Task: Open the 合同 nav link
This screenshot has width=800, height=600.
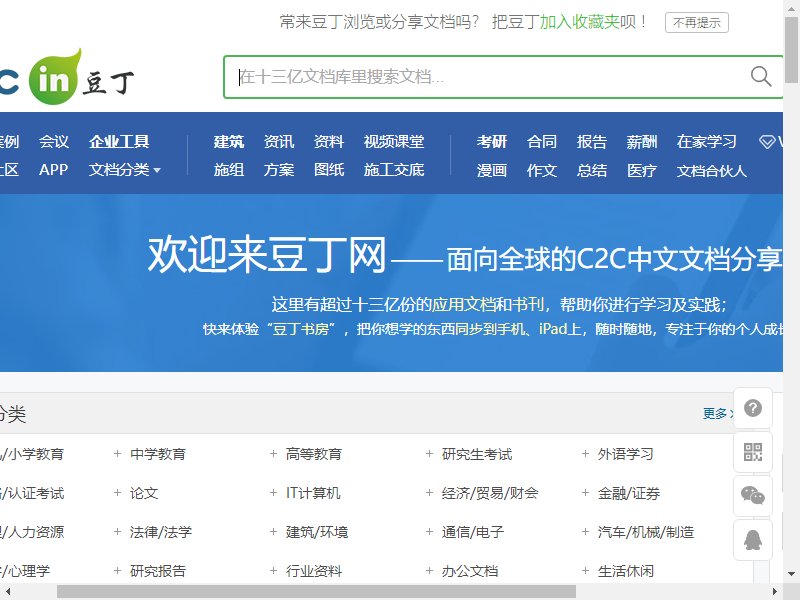Action: (542, 141)
